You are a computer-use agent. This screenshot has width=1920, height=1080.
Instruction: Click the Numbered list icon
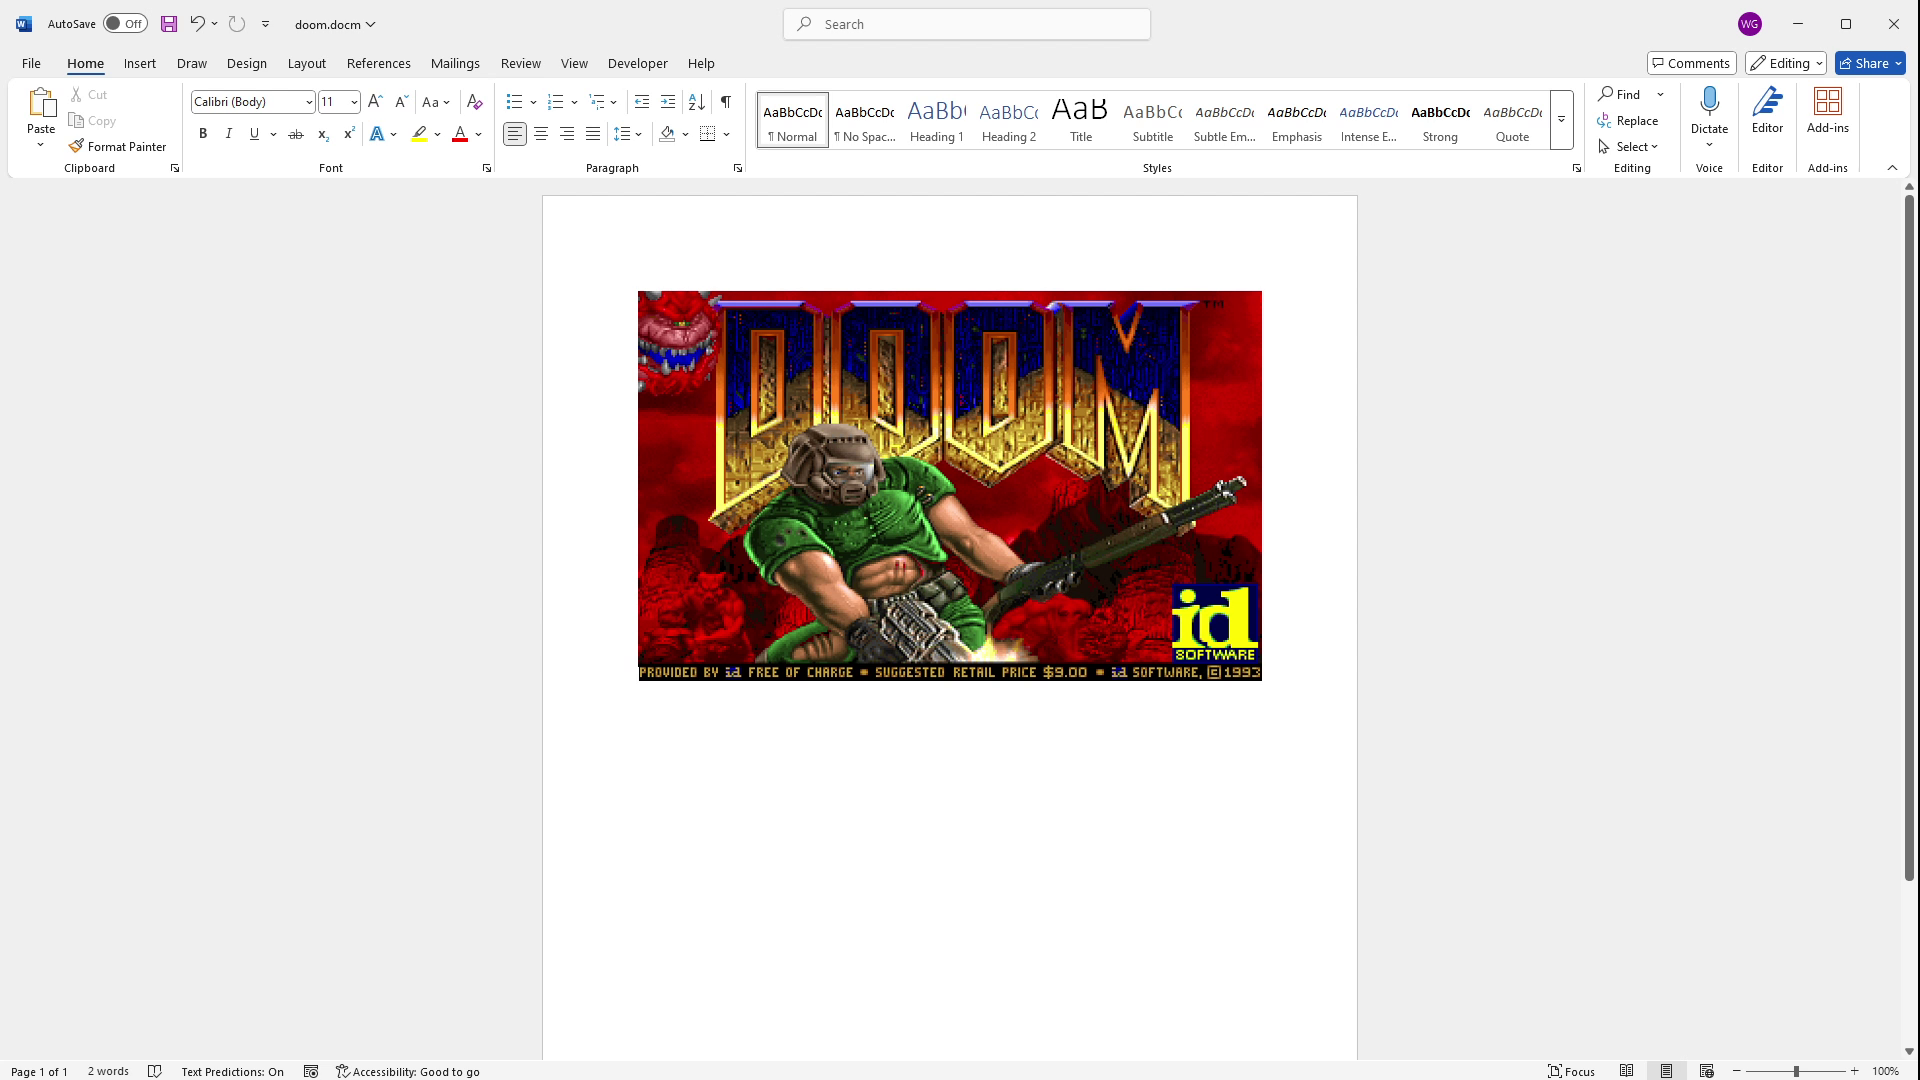click(x=554, y=102)
